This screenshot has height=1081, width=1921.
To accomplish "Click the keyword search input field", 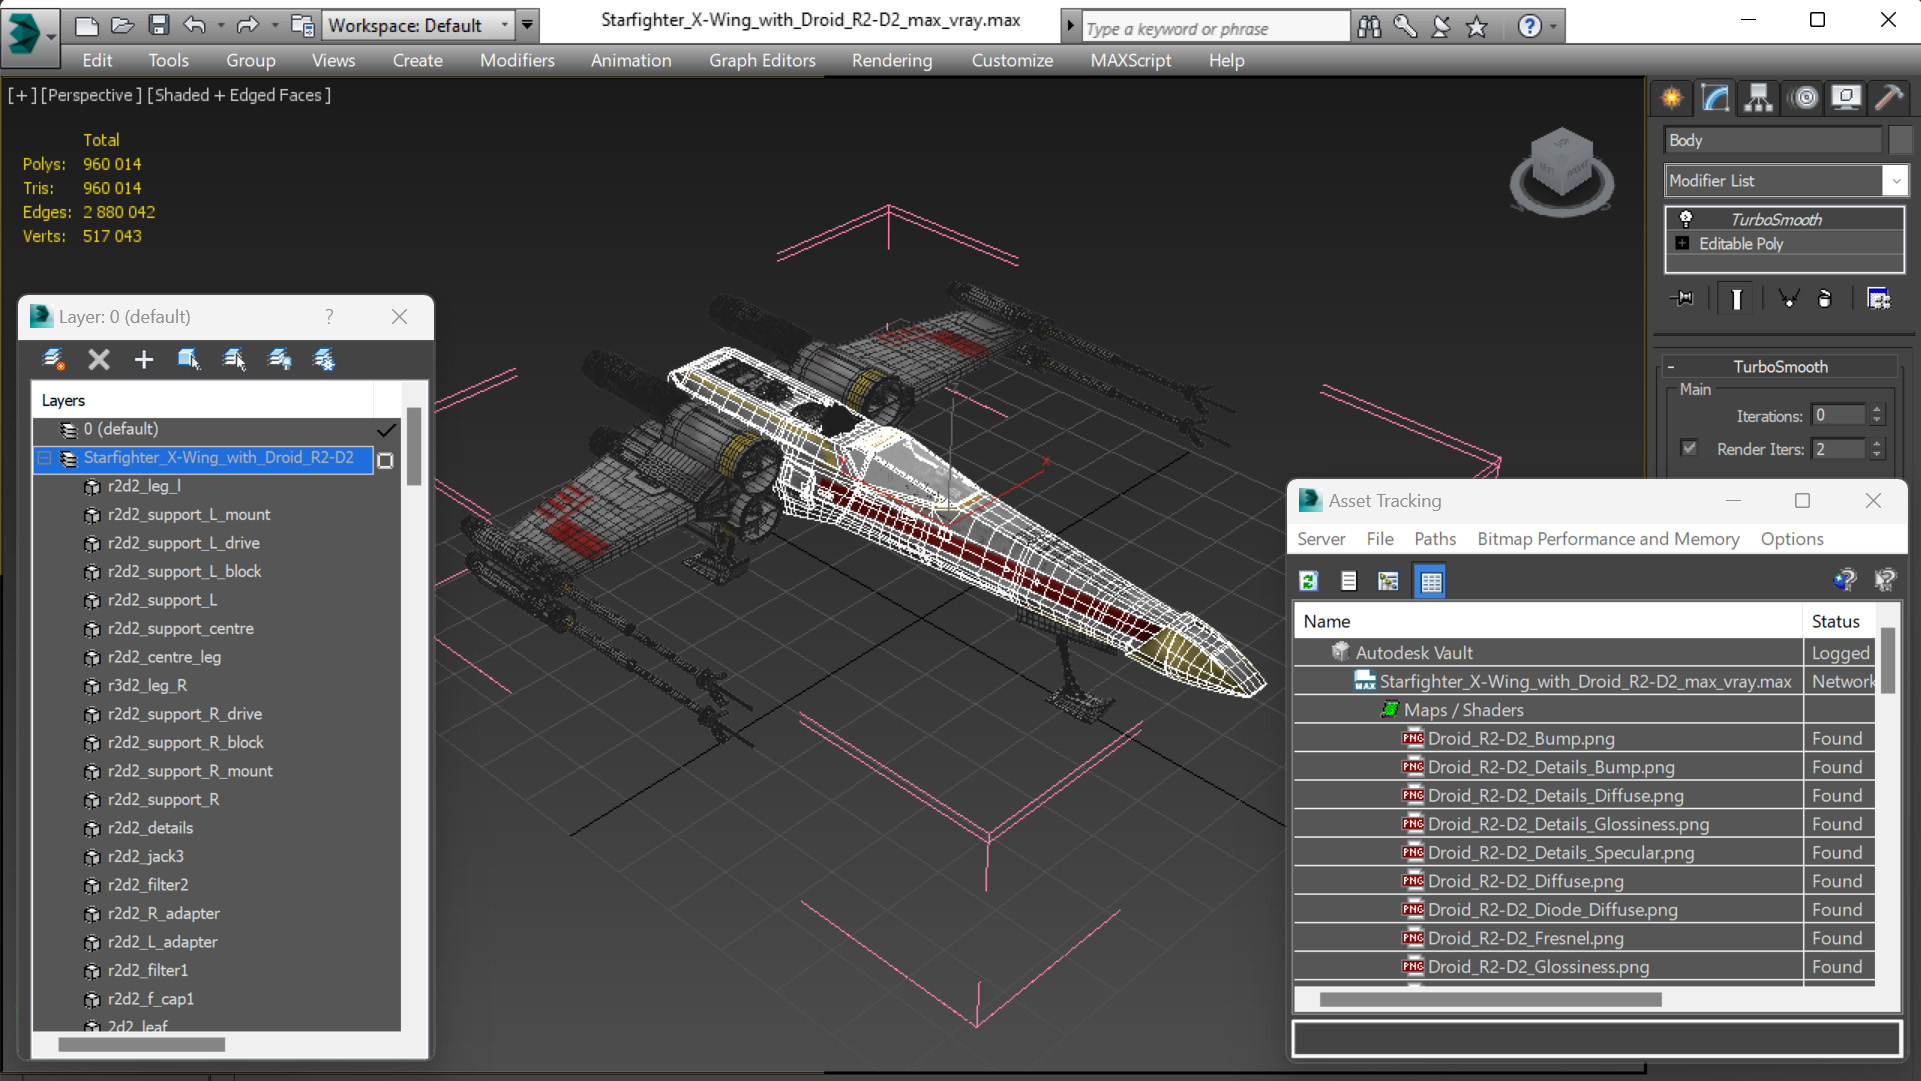I will tap(1216, 28).
